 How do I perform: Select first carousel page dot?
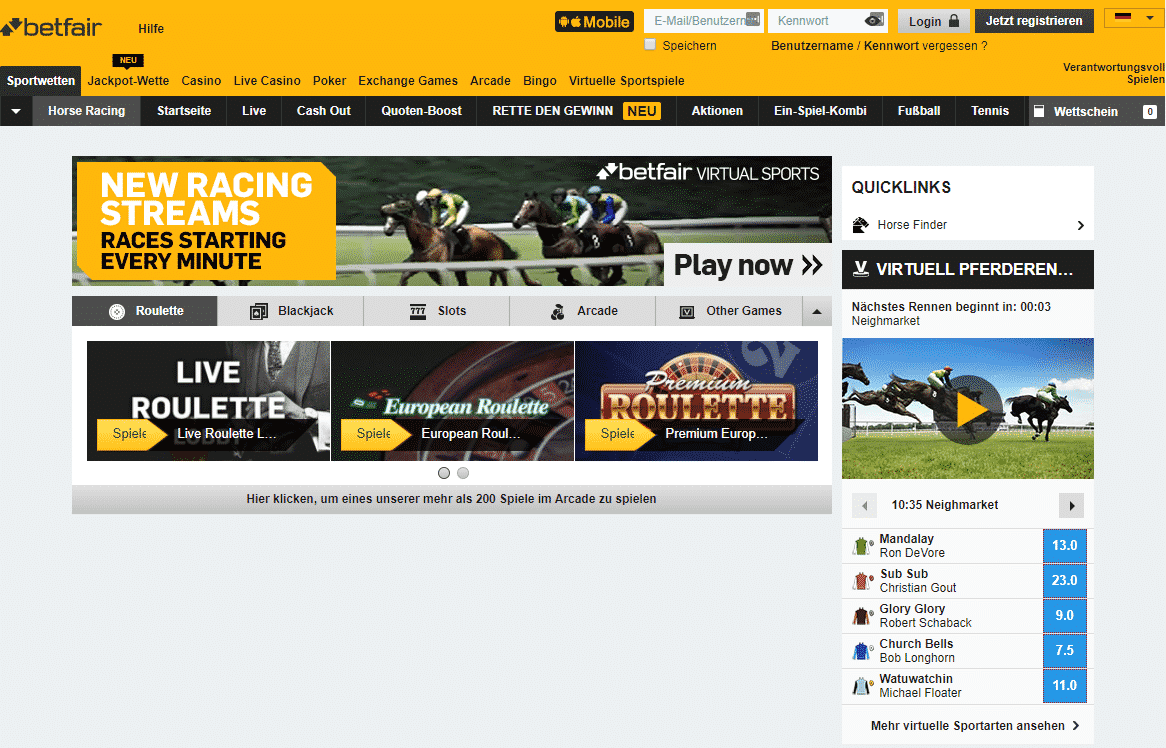pyautogui.click(x=444, y=473)
